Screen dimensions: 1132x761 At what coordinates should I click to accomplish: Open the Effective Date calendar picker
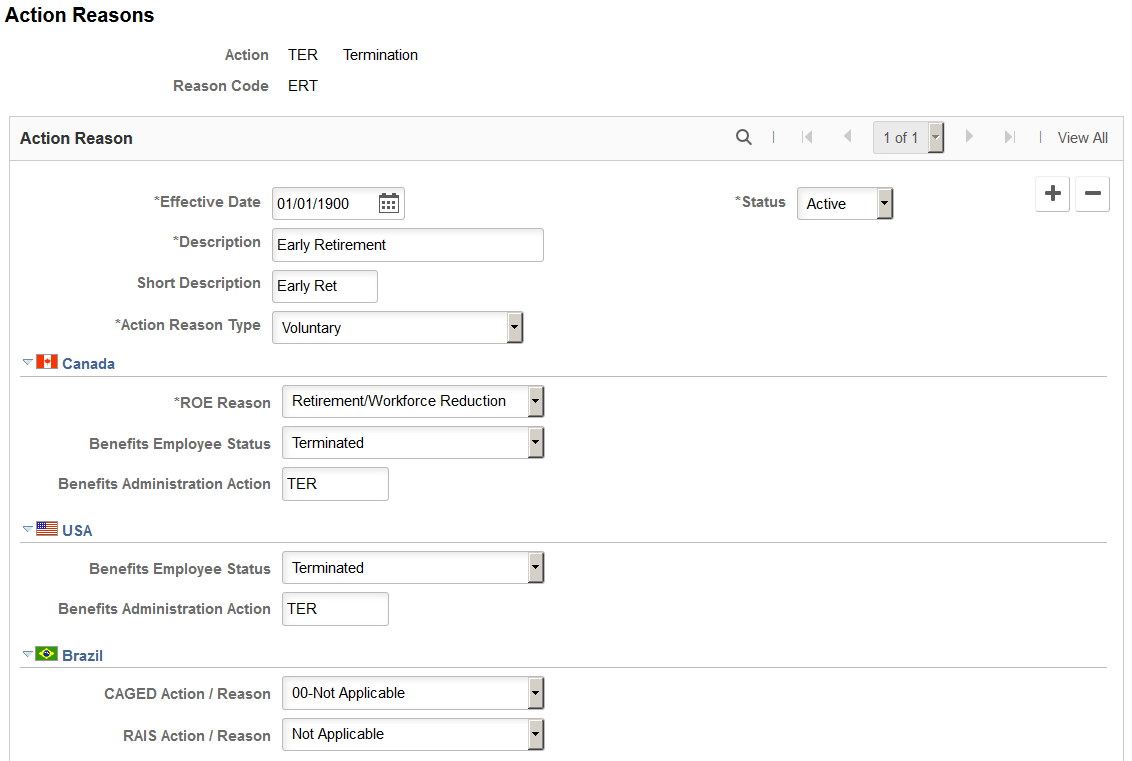[x=388, y=204]
